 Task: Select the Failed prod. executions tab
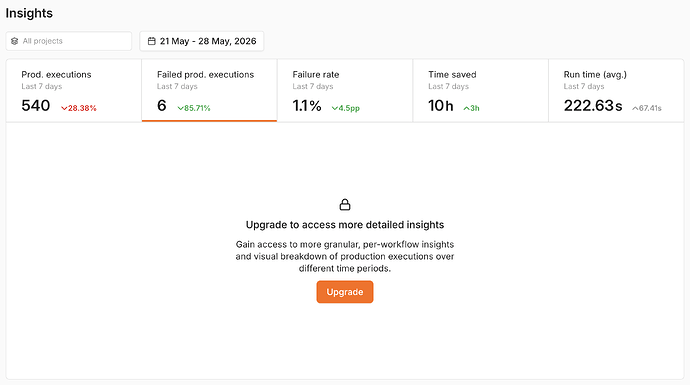click(209, 91)
